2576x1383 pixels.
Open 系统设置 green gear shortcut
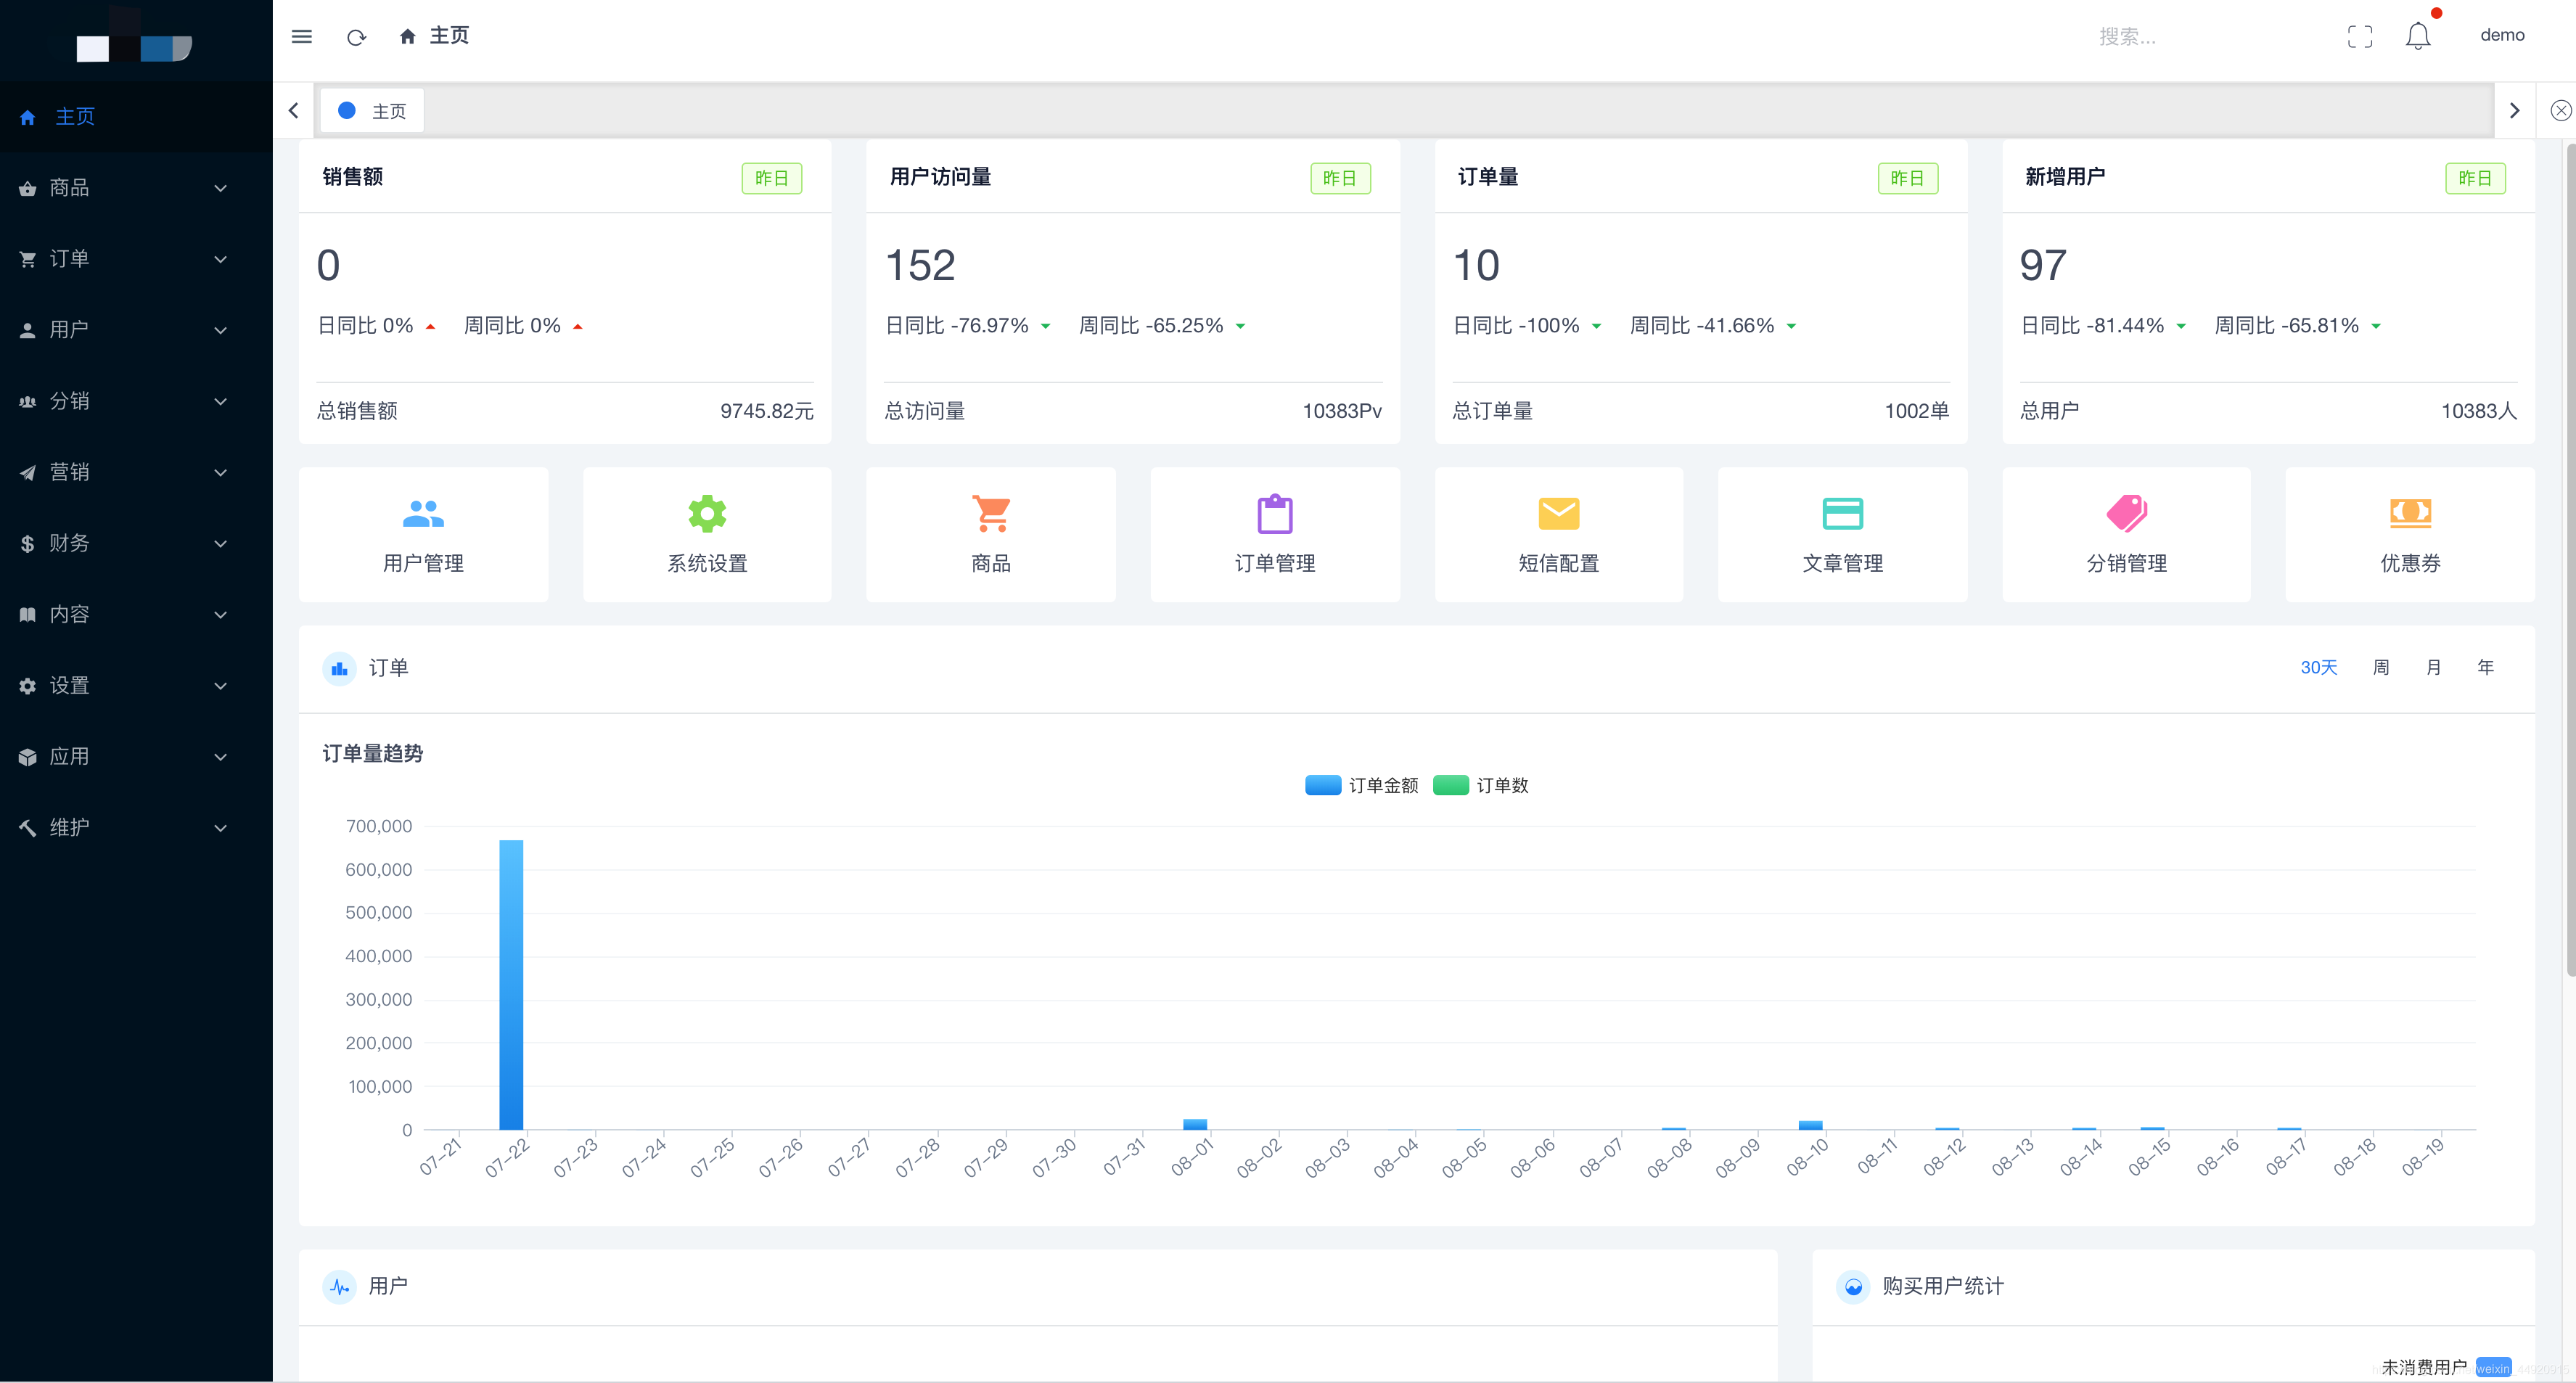click(707, 535)
